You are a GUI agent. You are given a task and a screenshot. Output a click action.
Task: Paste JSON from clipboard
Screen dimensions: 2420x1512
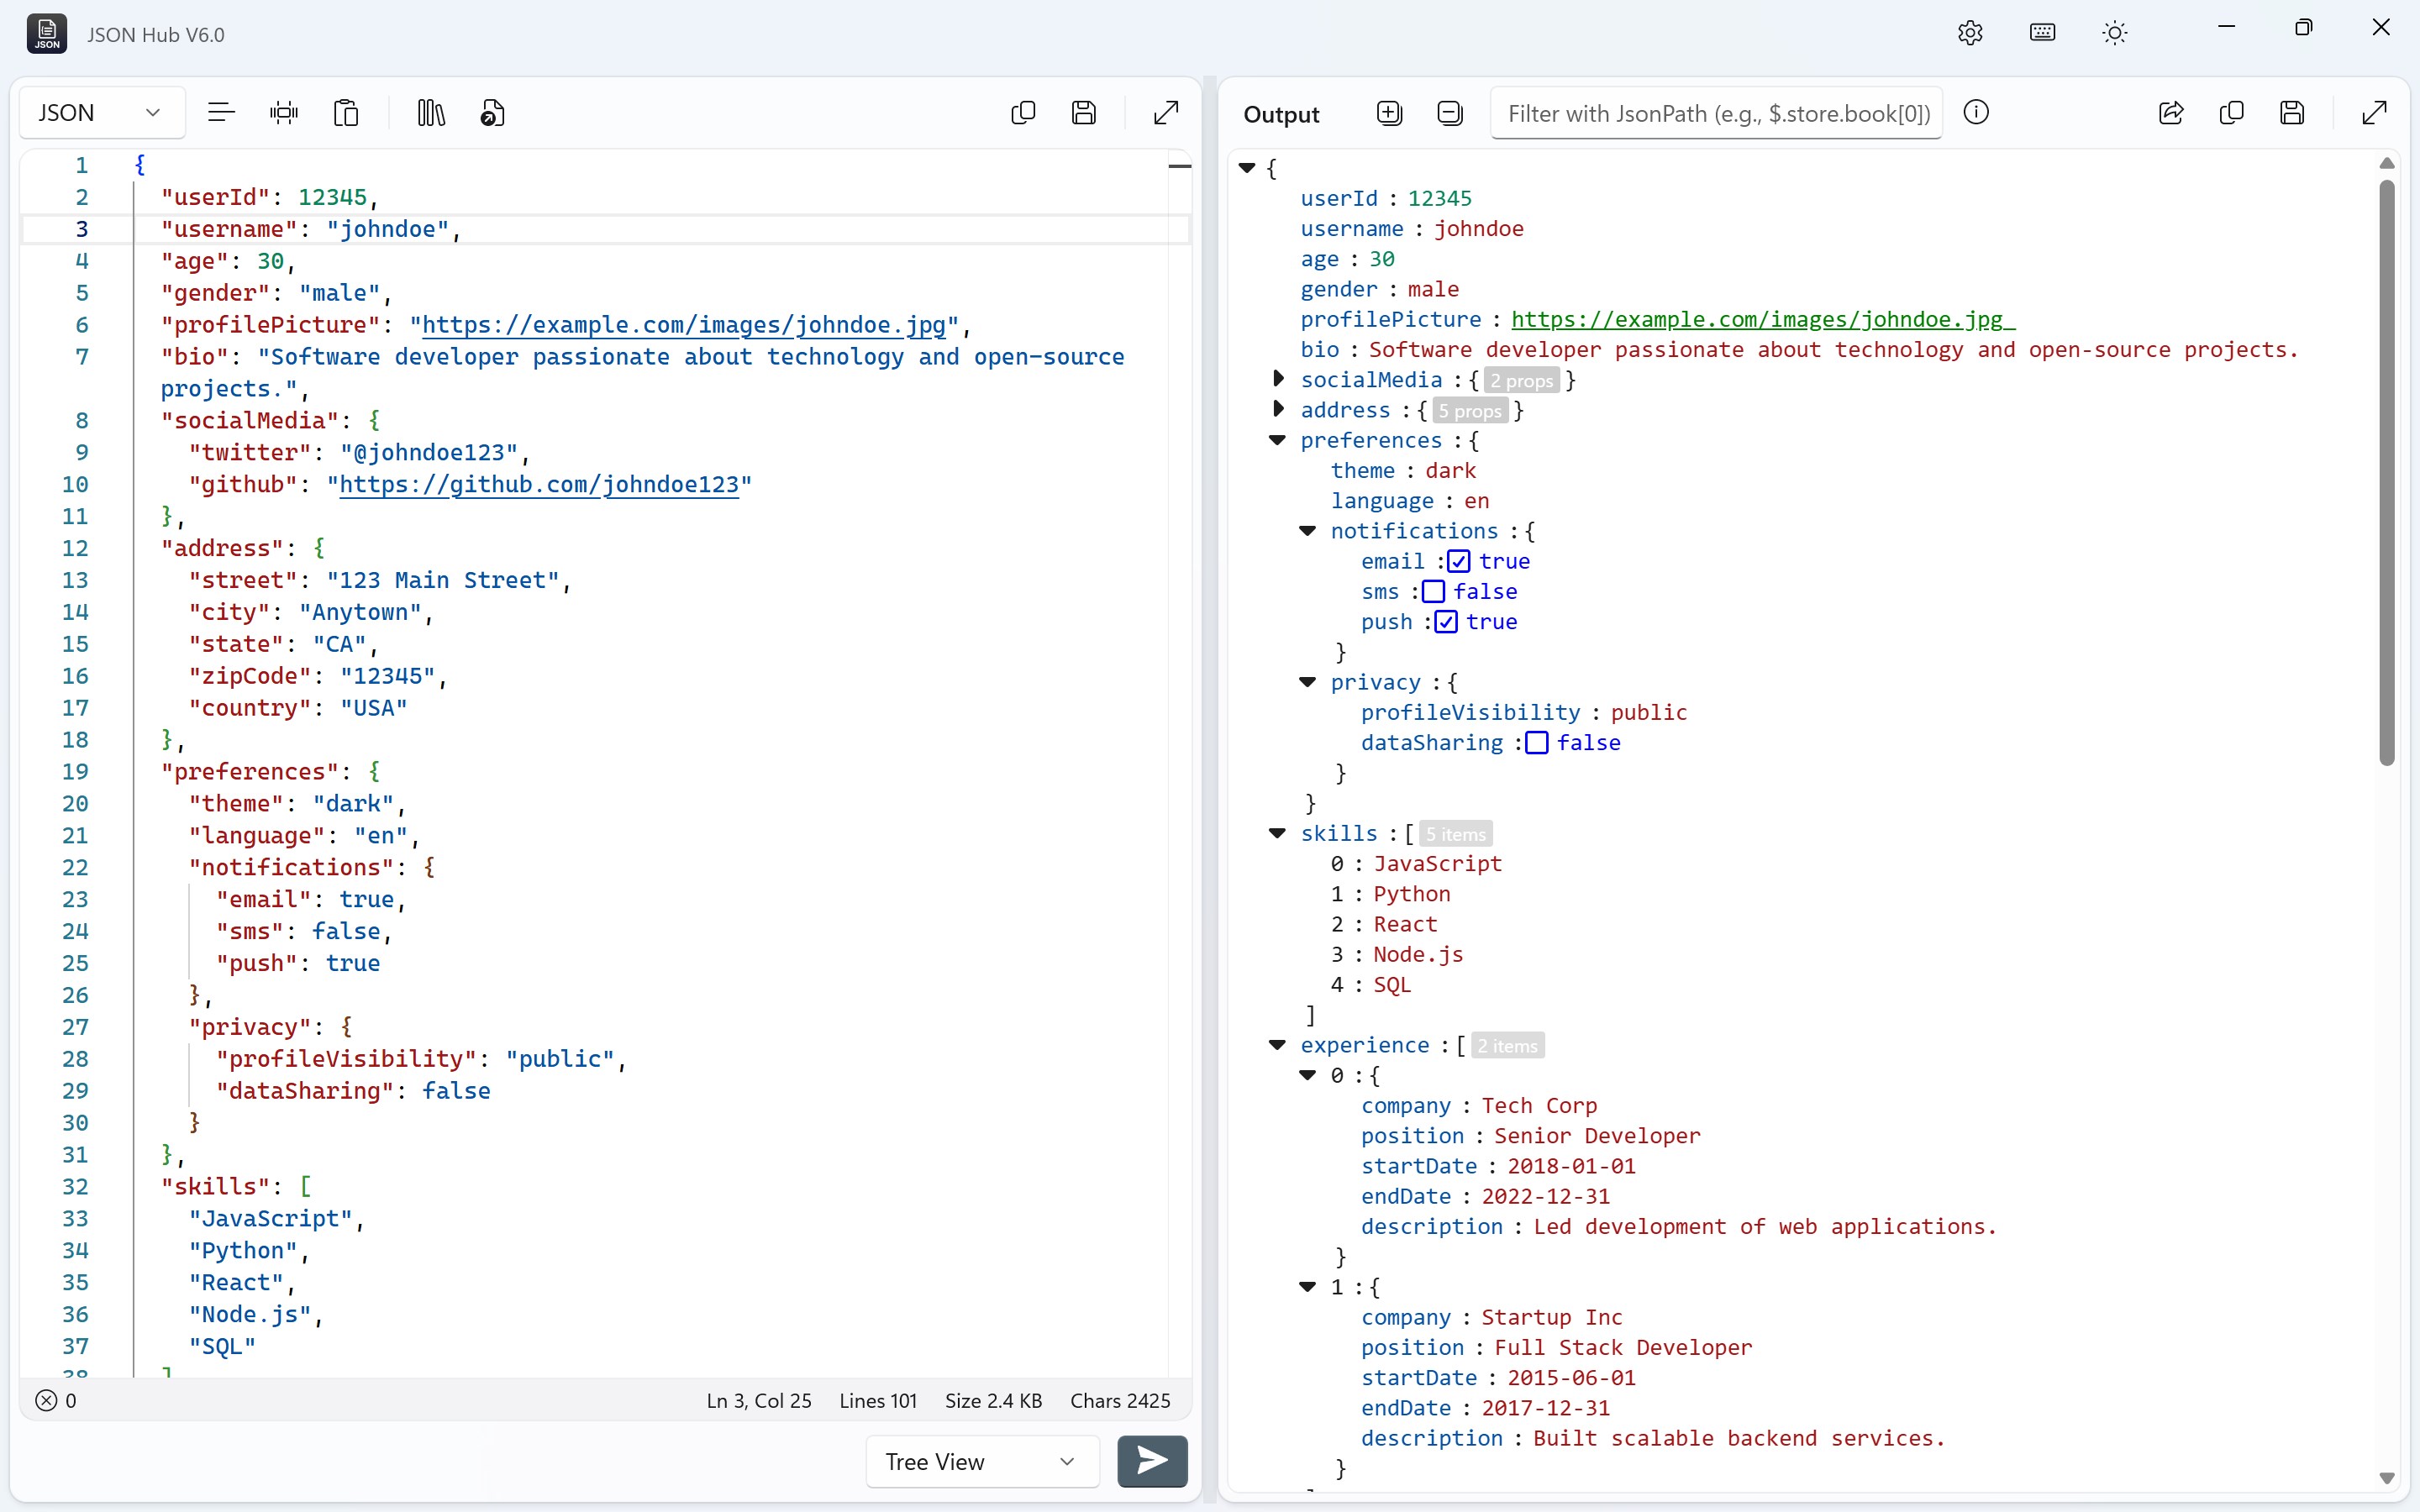pyautogui.click(x=345, y=112)
